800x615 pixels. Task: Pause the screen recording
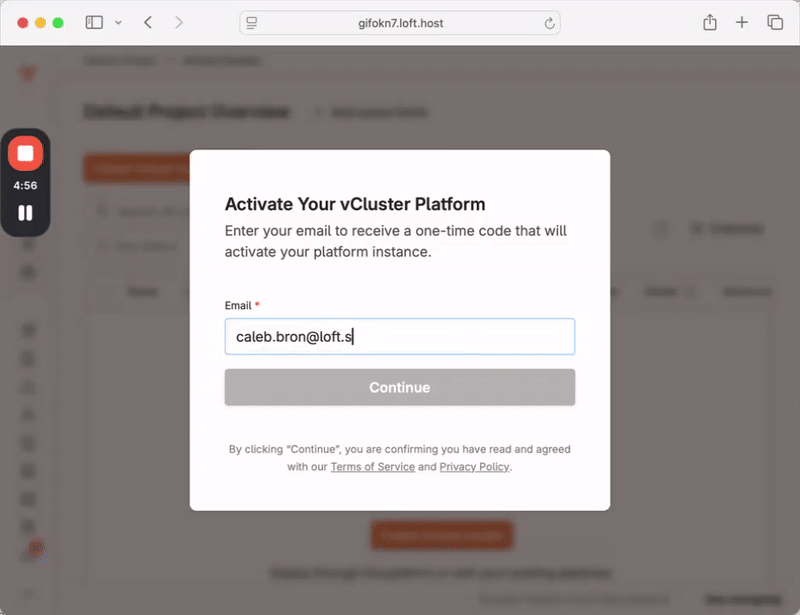[x=25, y=212]
